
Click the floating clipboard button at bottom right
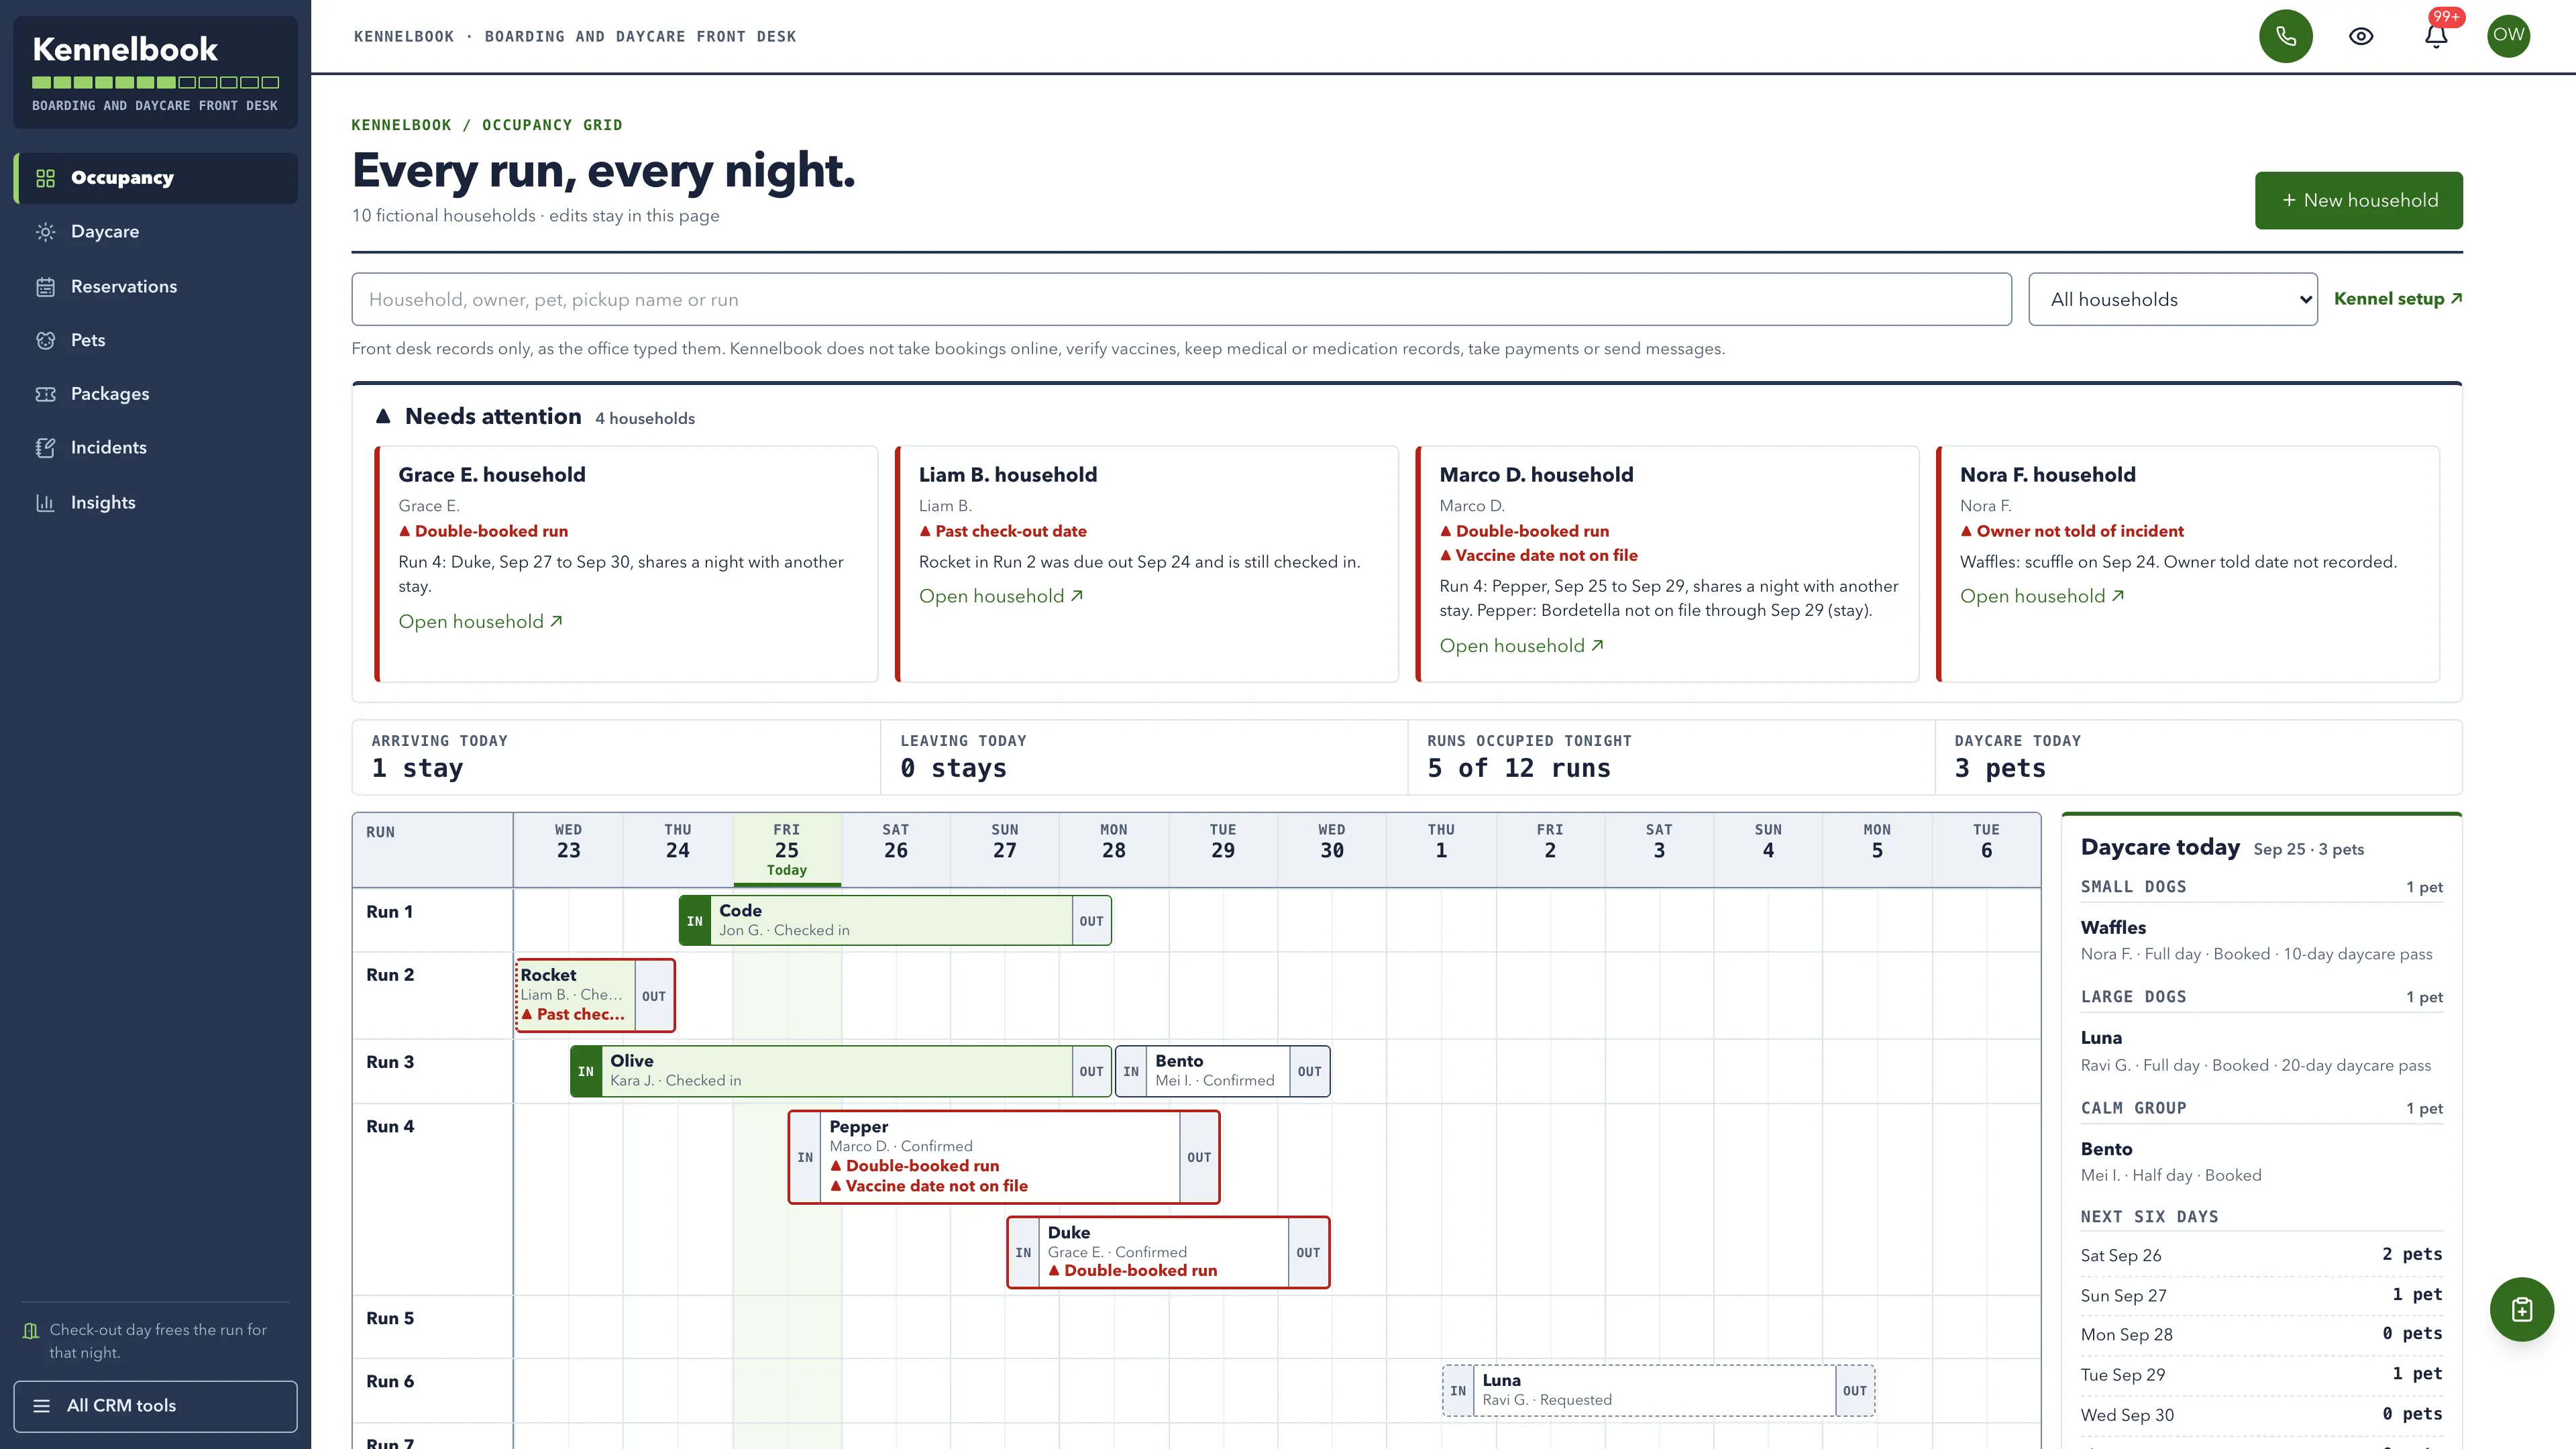pos(2521,1309)
